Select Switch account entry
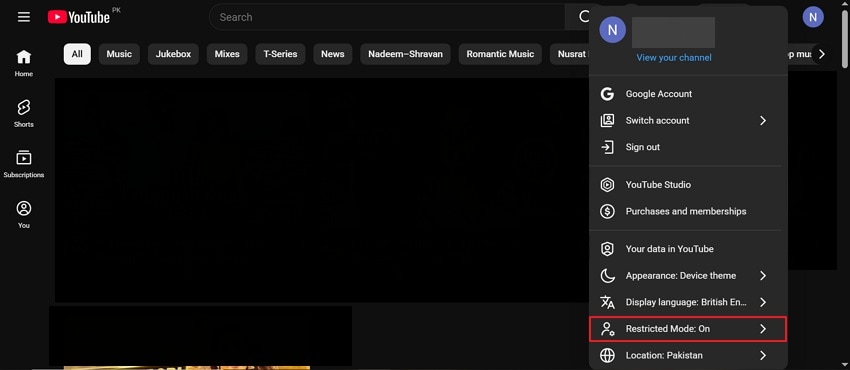The image size is (850, 370). coord(688,120)
